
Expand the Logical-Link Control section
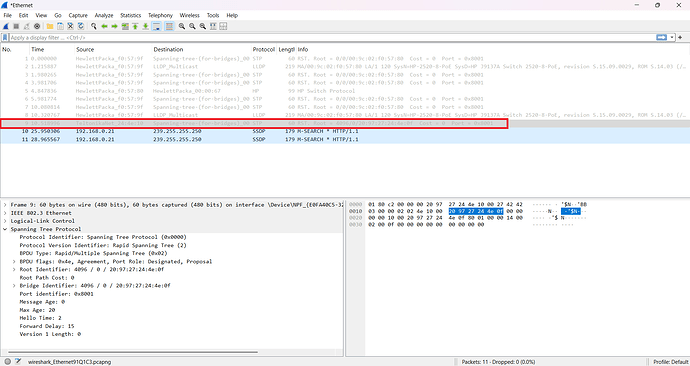click(x=5, y=221)
